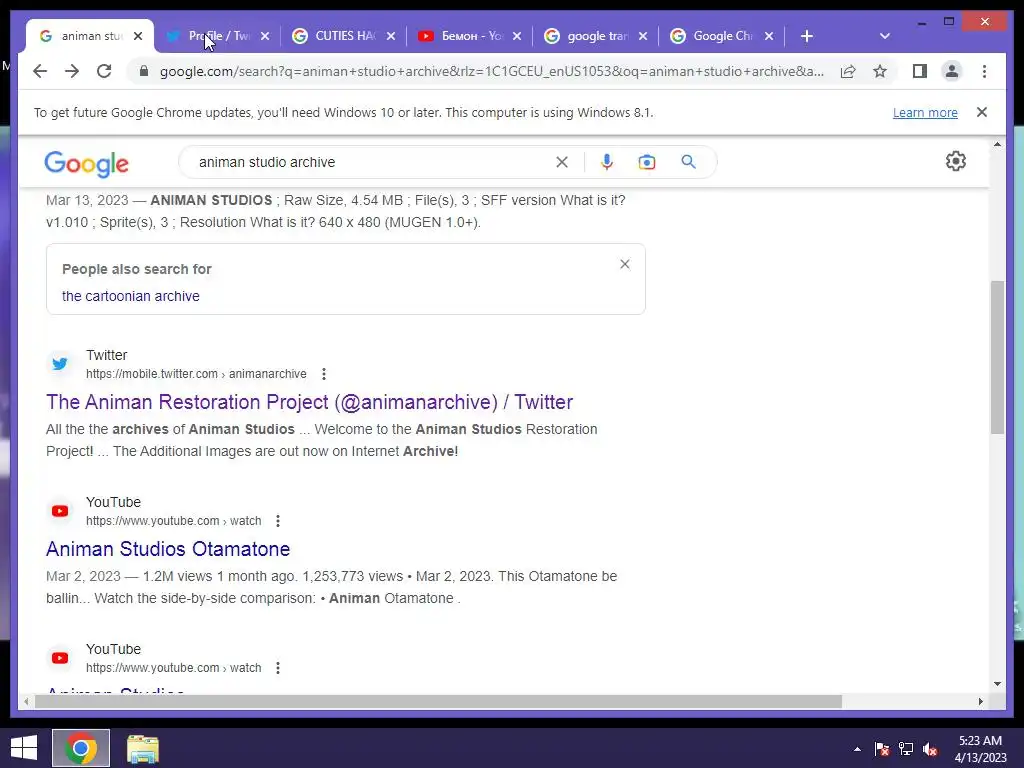Viewport: 1024px width, 768px height.
Task: Click the Chrome icon in the taskbar
Action: tap(81, 748)
